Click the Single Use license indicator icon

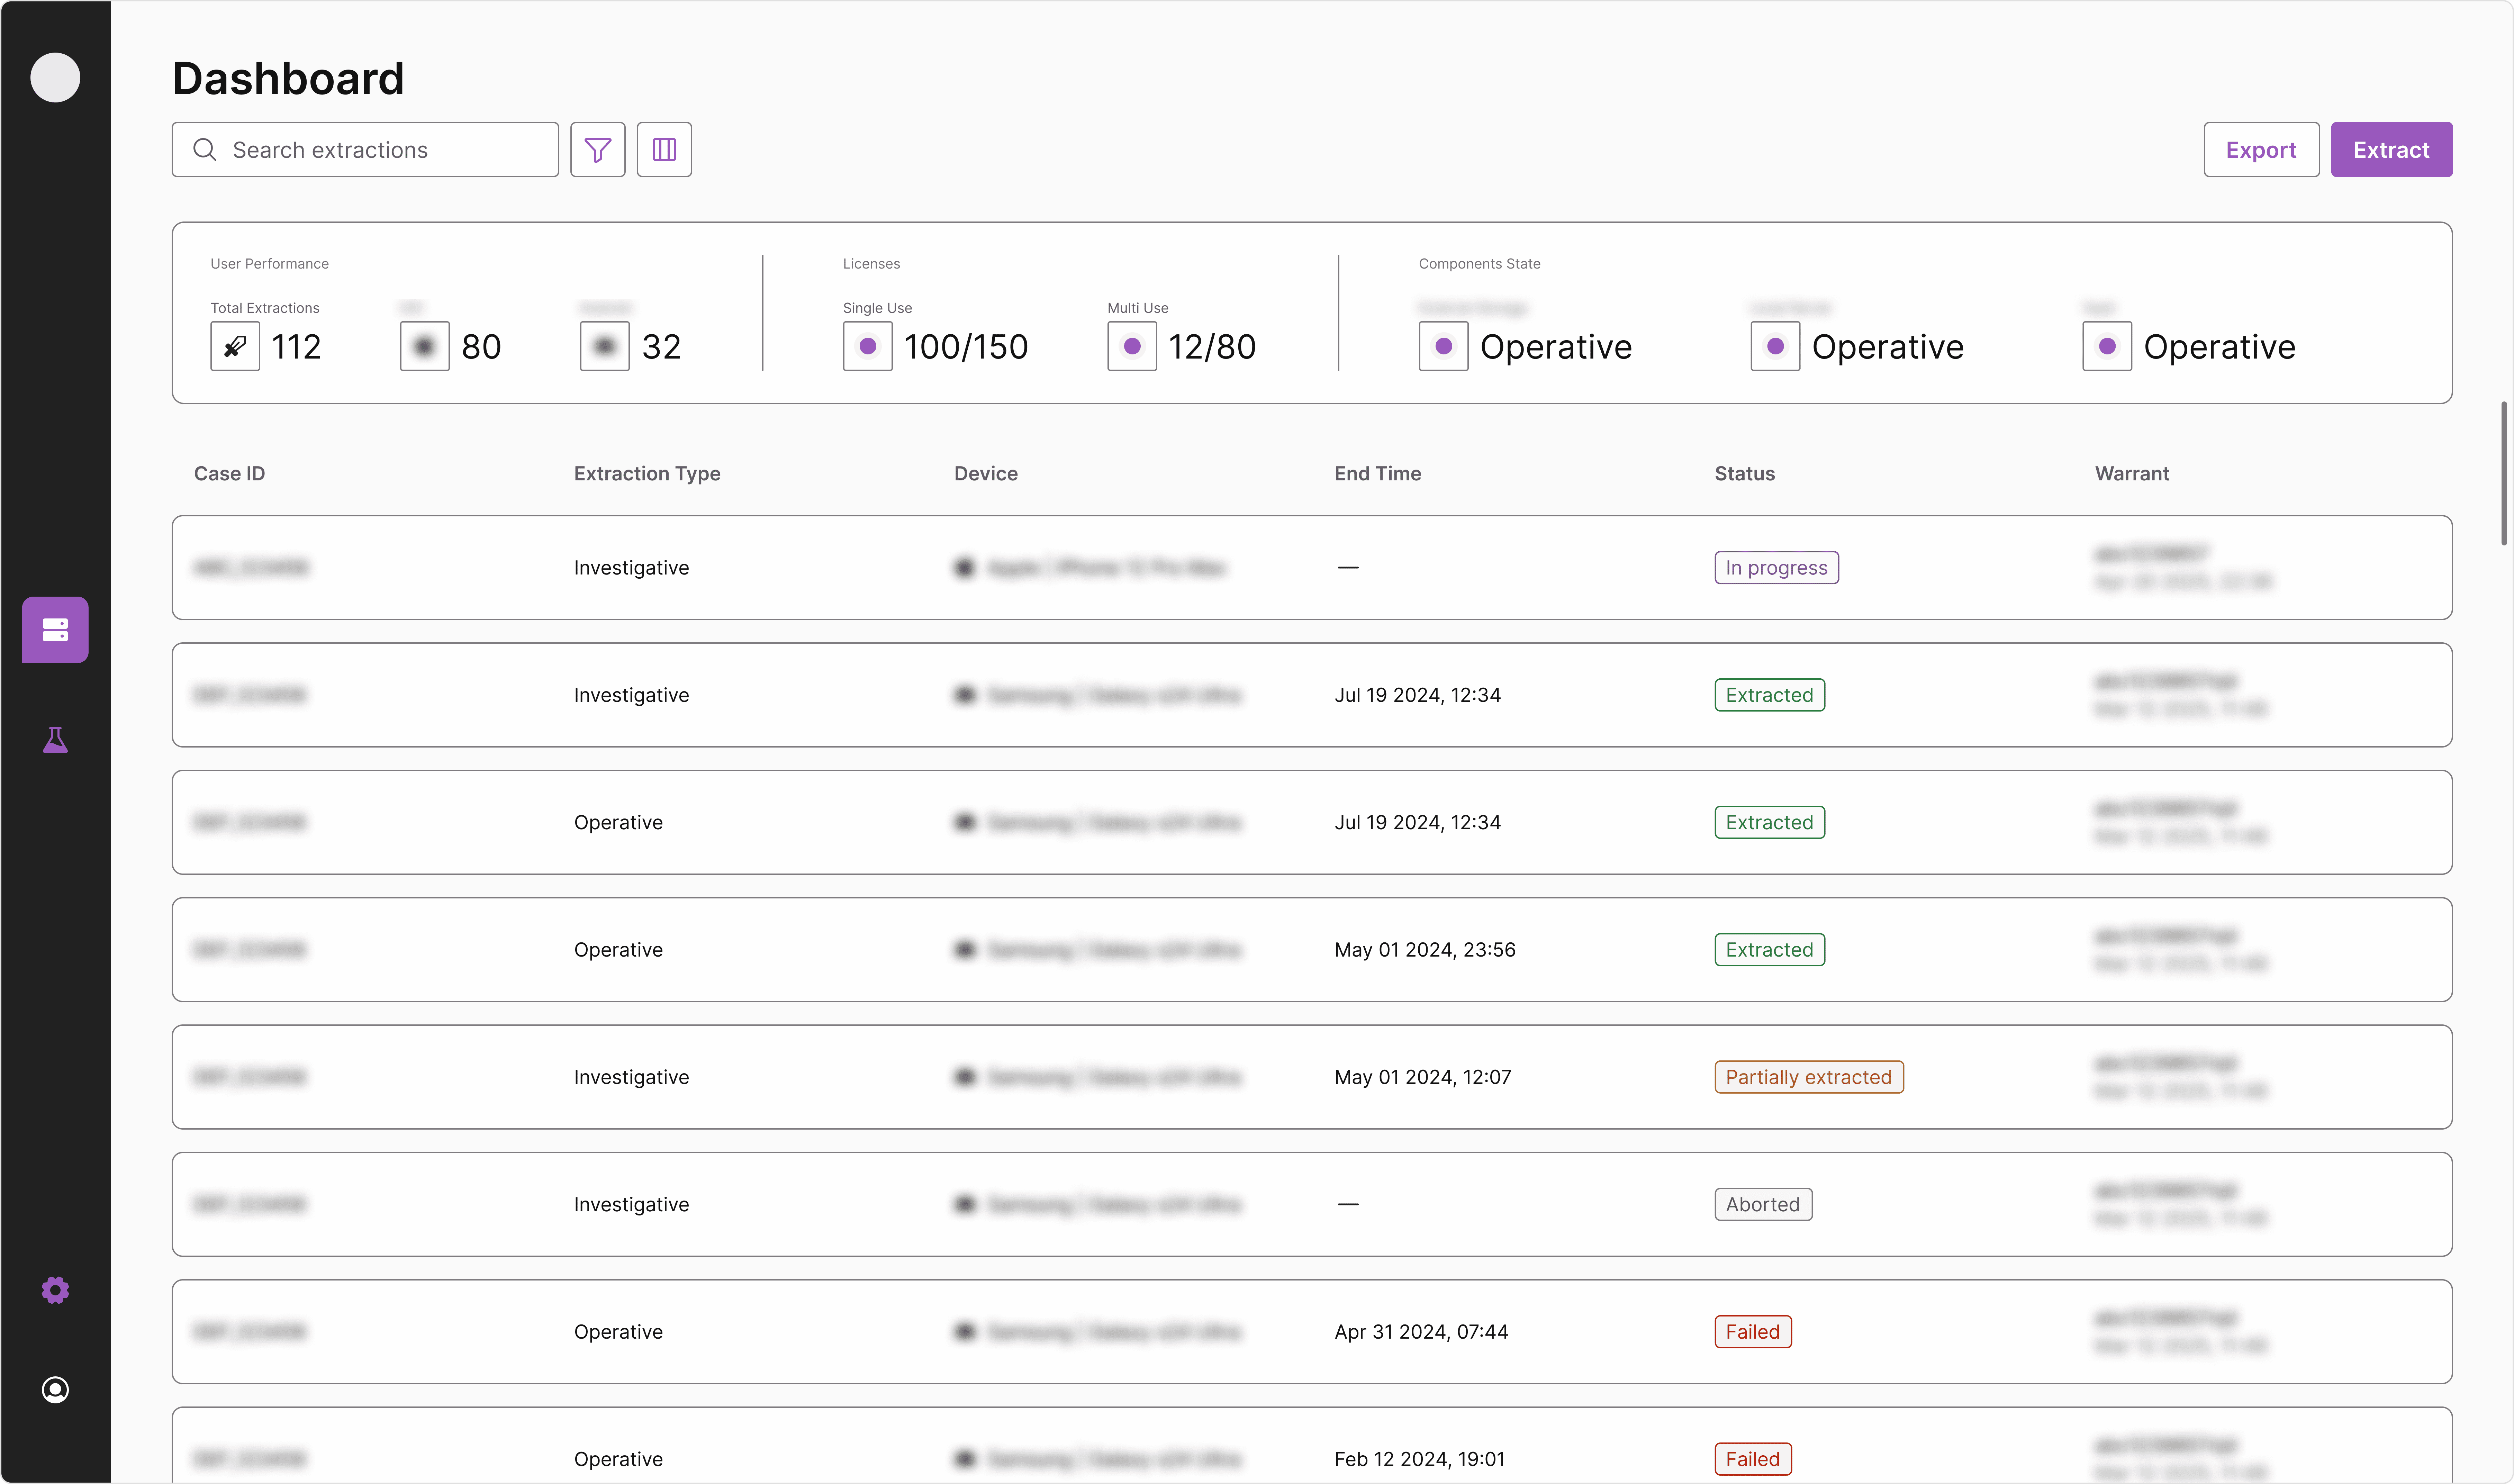click(x=868, y=346)
